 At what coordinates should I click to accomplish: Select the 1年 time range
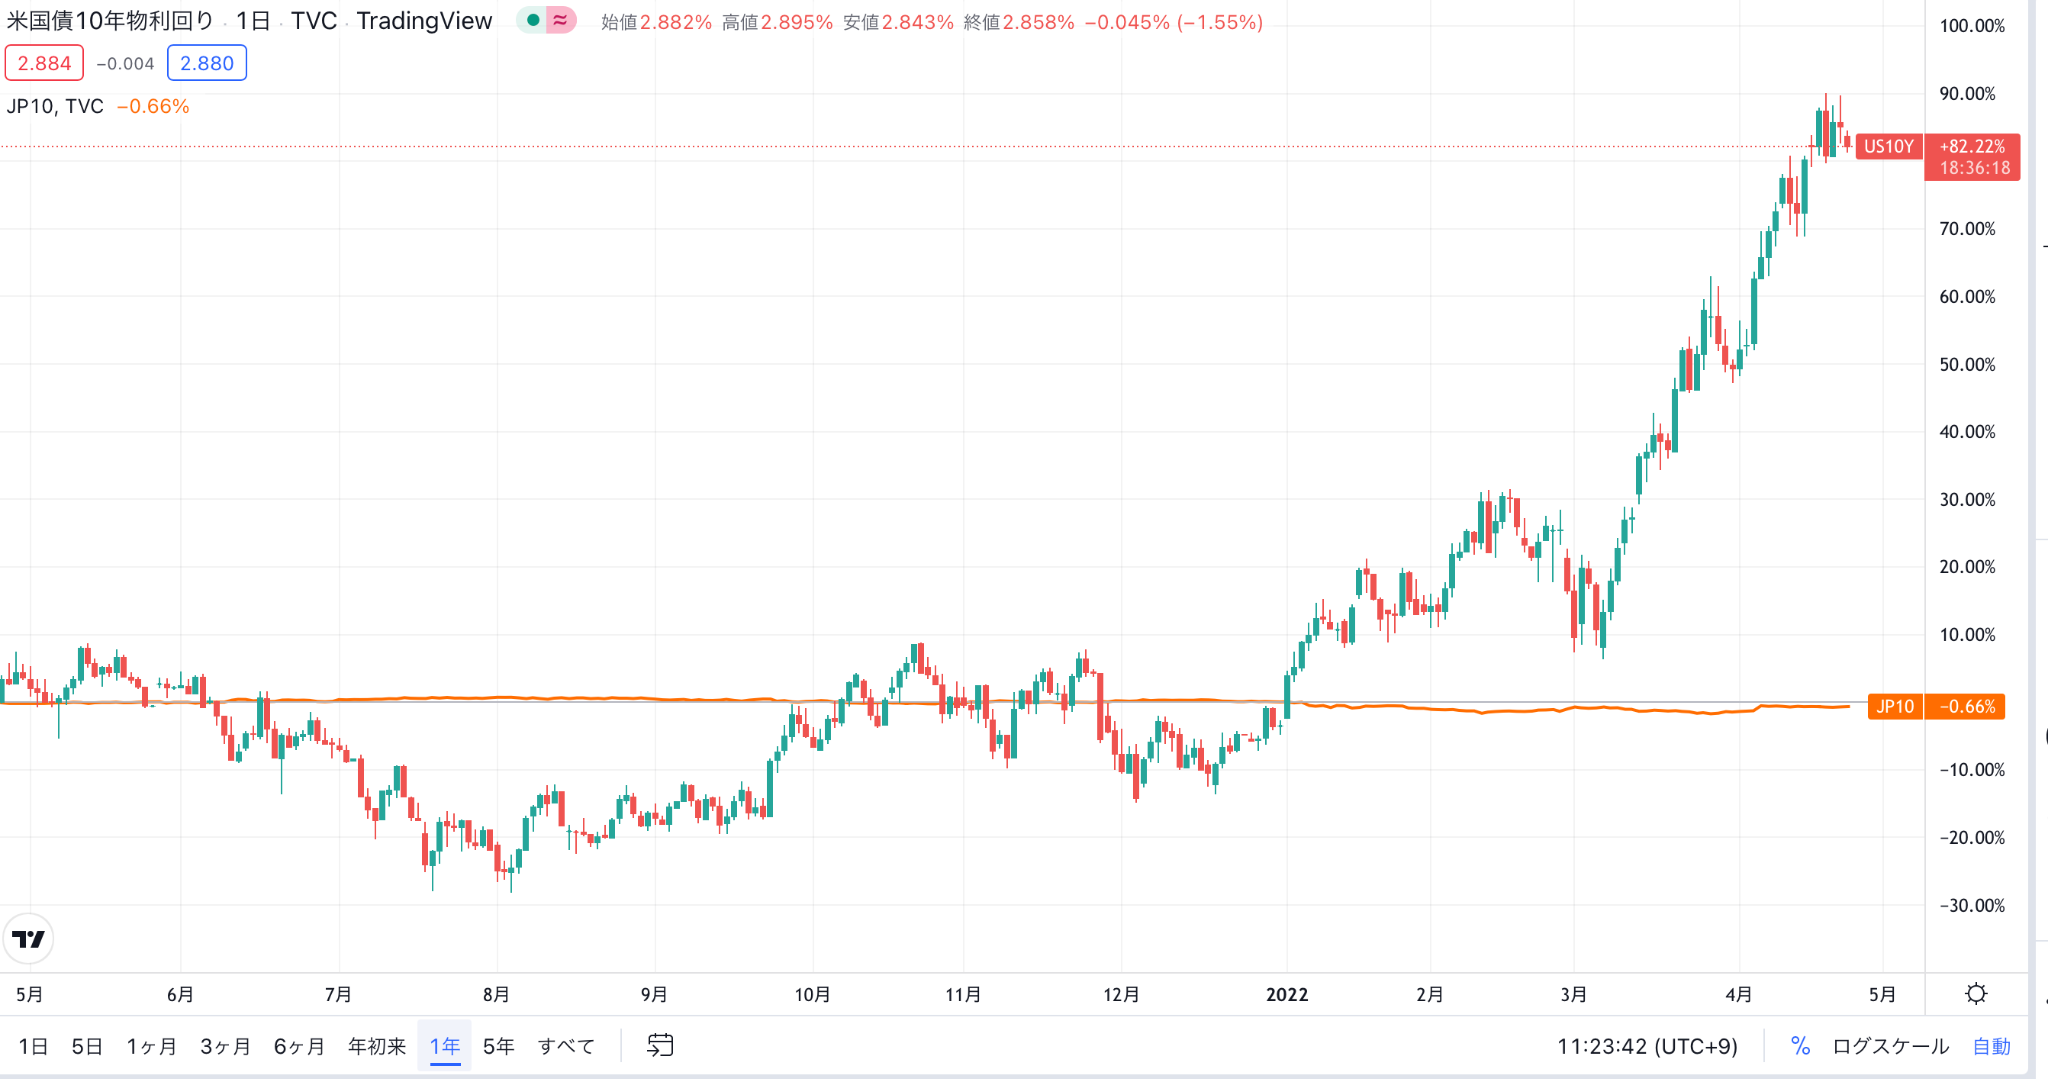point(444,1046)
